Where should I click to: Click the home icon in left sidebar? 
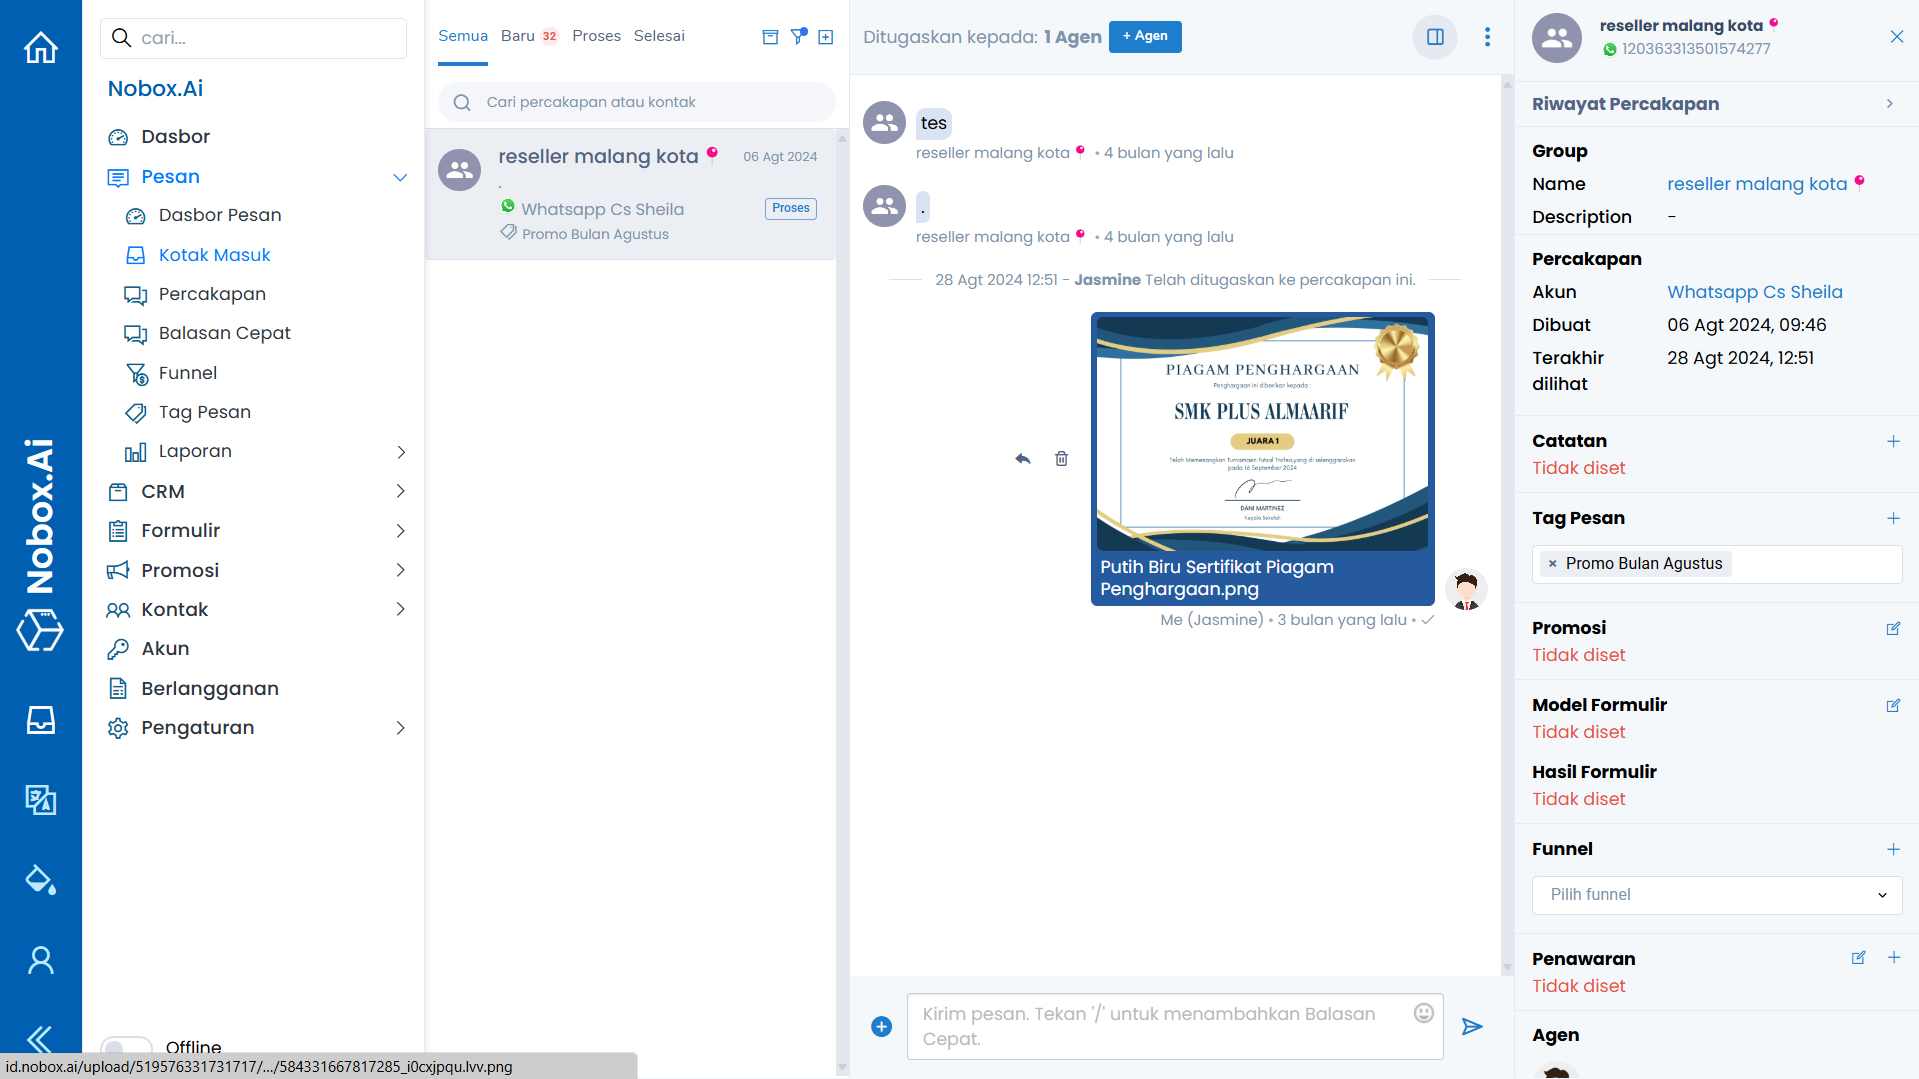(40, 47)
